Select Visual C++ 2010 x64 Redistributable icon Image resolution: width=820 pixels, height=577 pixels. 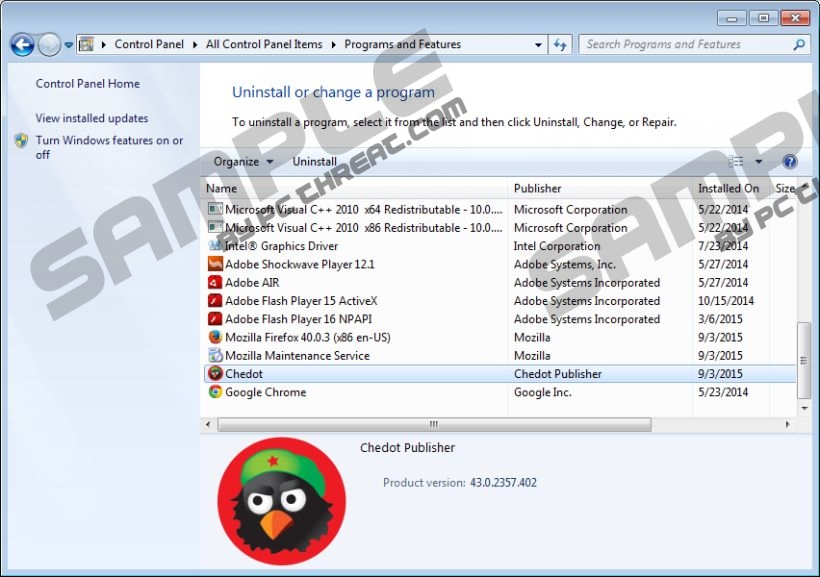coord(215,209)
